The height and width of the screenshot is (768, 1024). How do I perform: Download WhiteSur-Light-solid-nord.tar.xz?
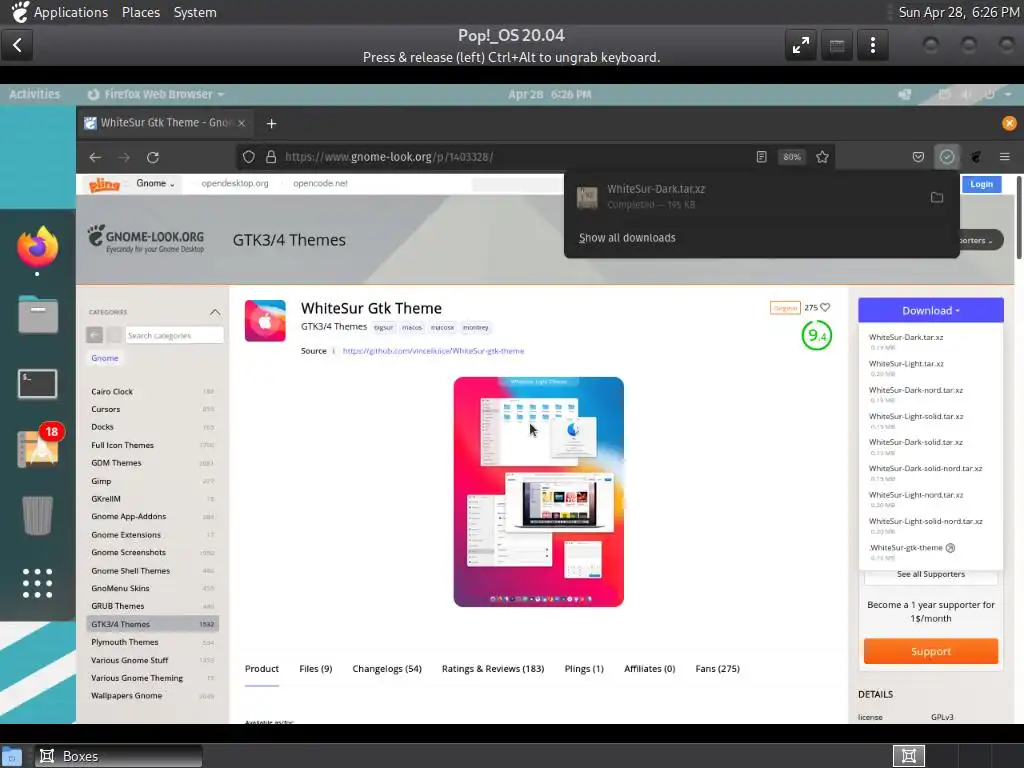pyautogui.click(x=925, y=521)
